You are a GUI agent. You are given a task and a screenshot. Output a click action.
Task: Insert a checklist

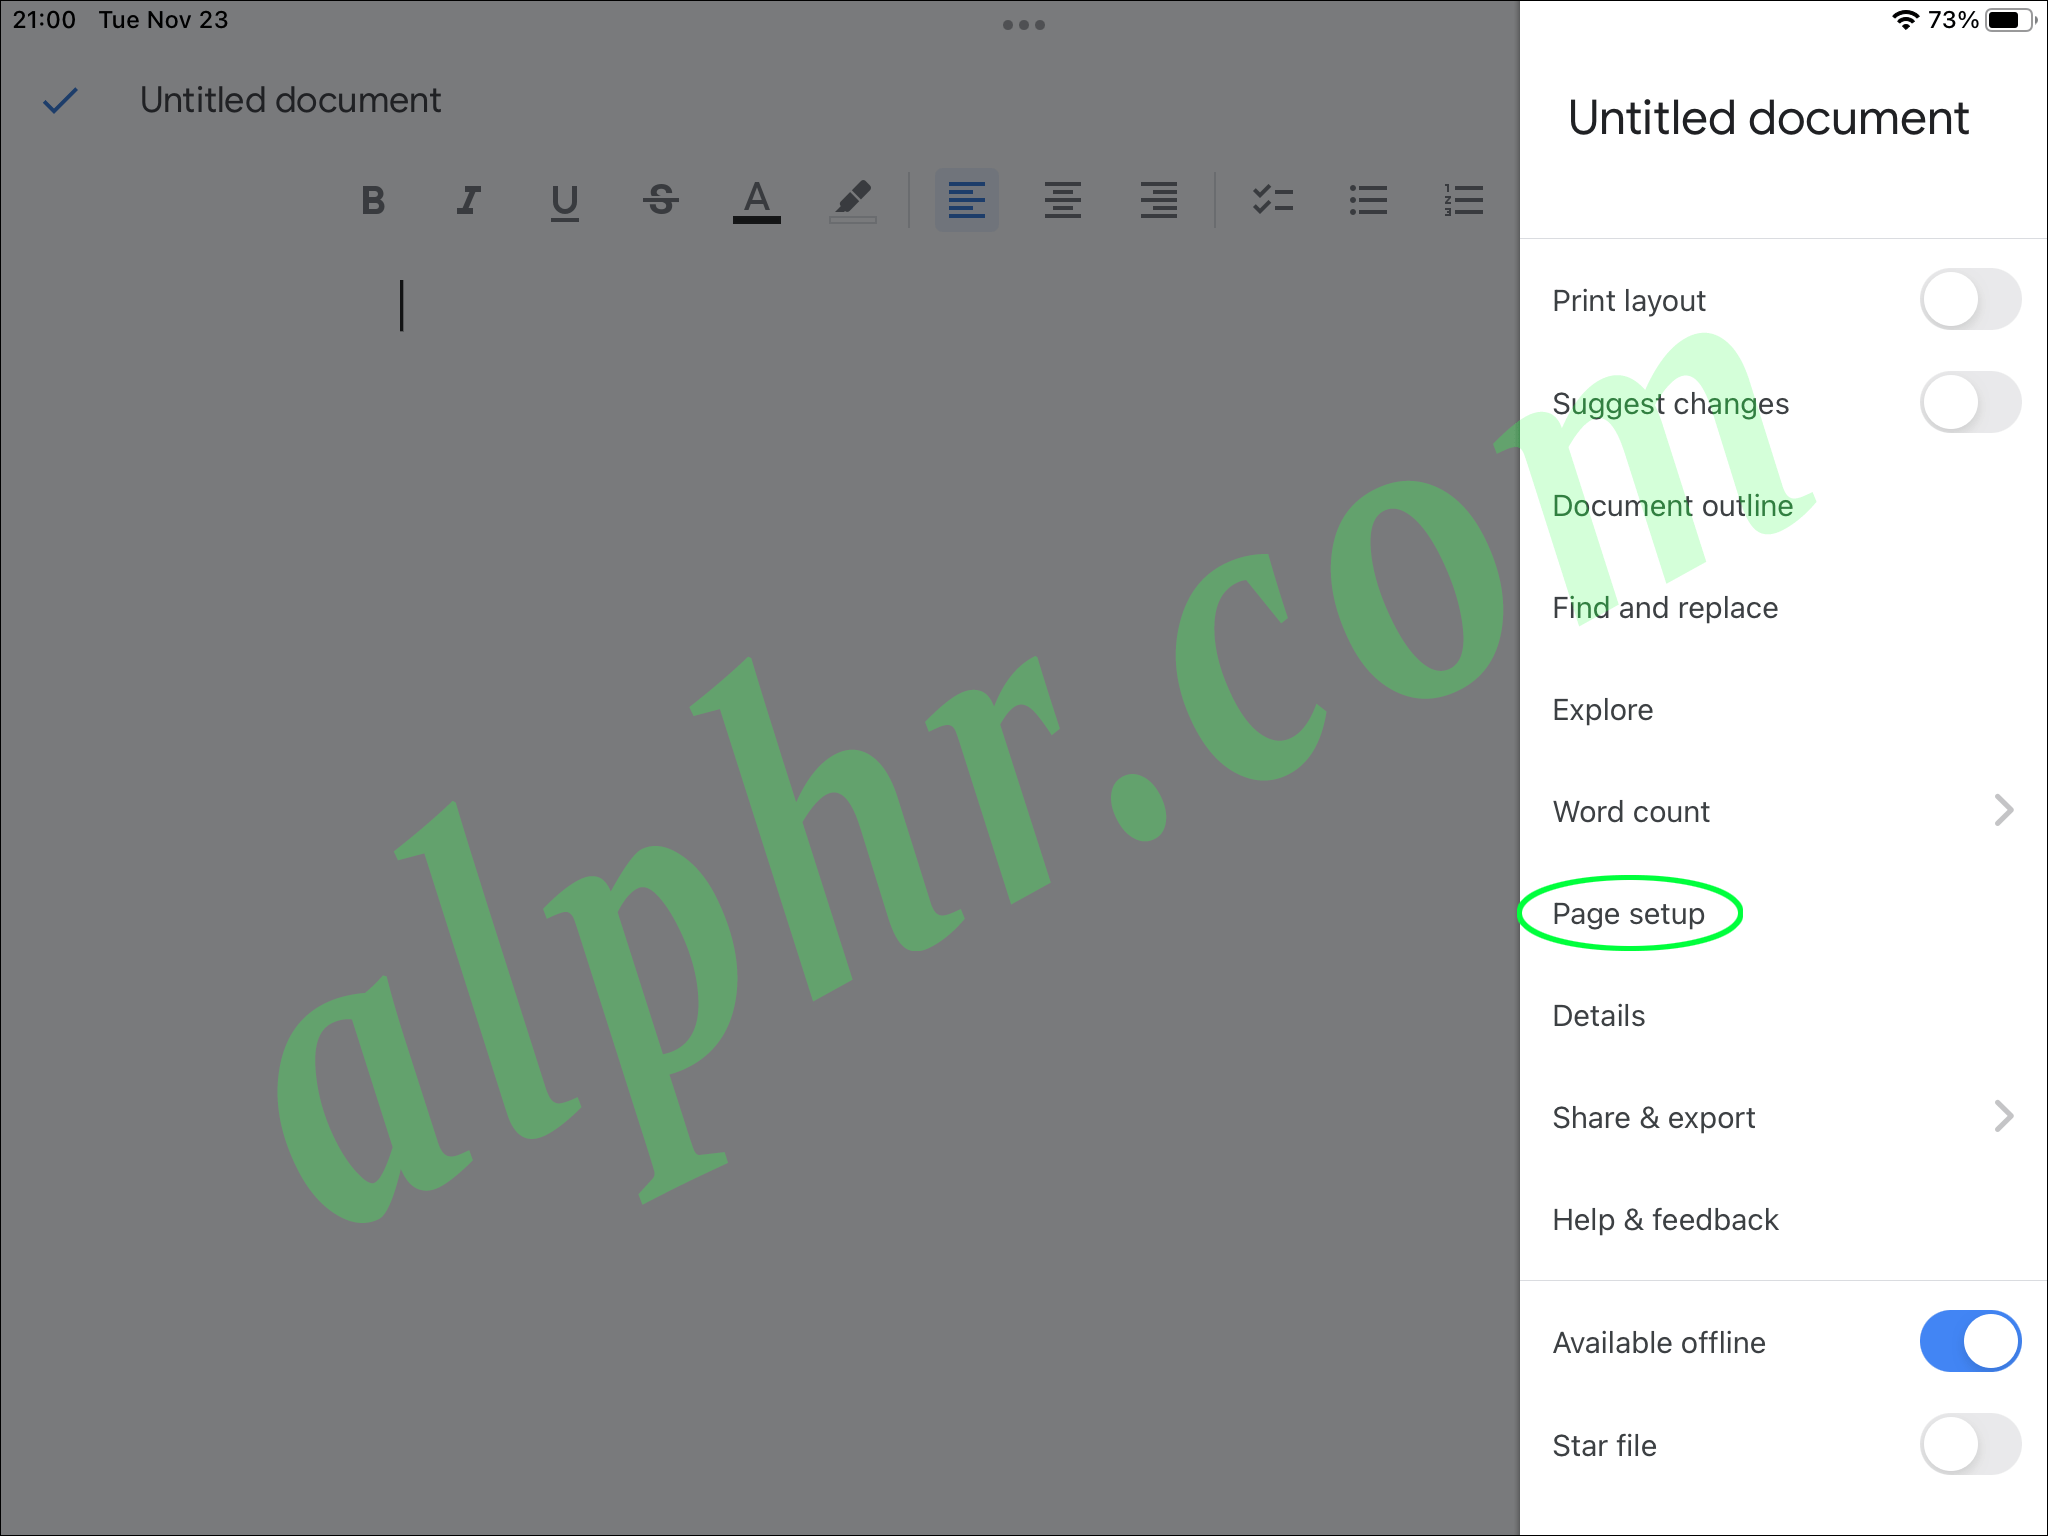pyautogui.click(x=1272, y=200)
